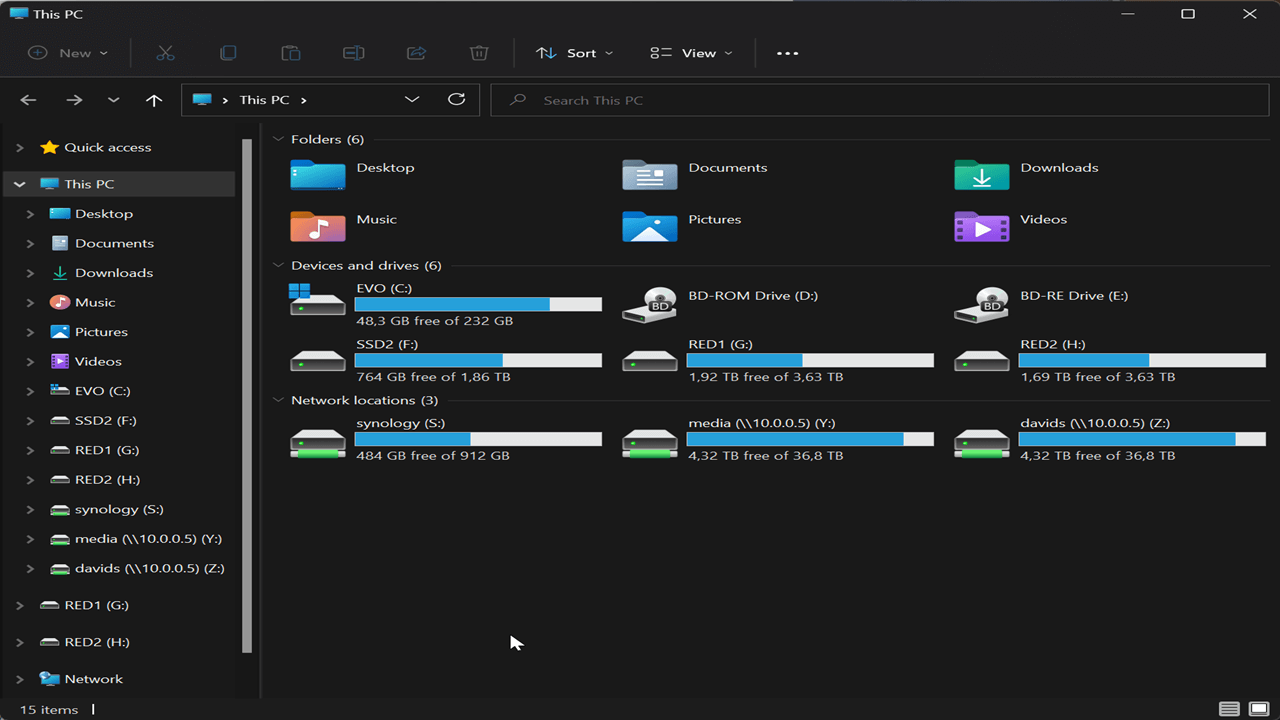Collapse the Network locations section

pos(278,400)
